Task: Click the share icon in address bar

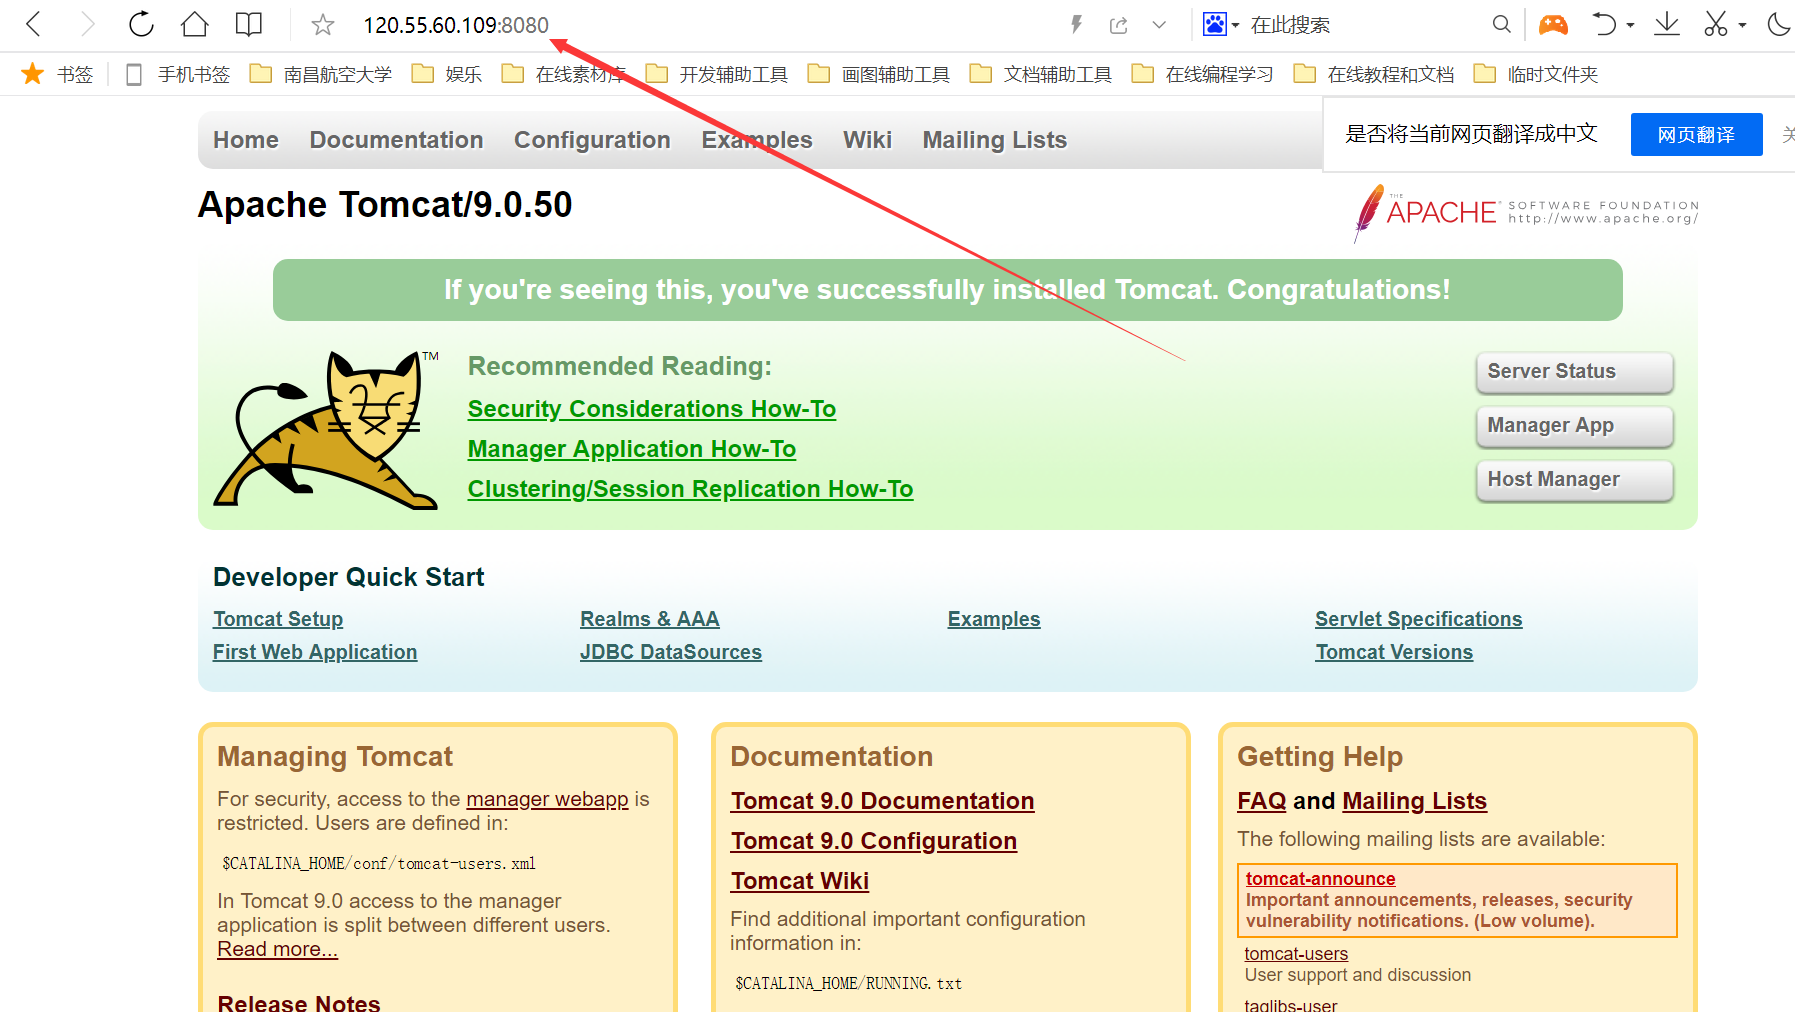Action: [1119, 25]
